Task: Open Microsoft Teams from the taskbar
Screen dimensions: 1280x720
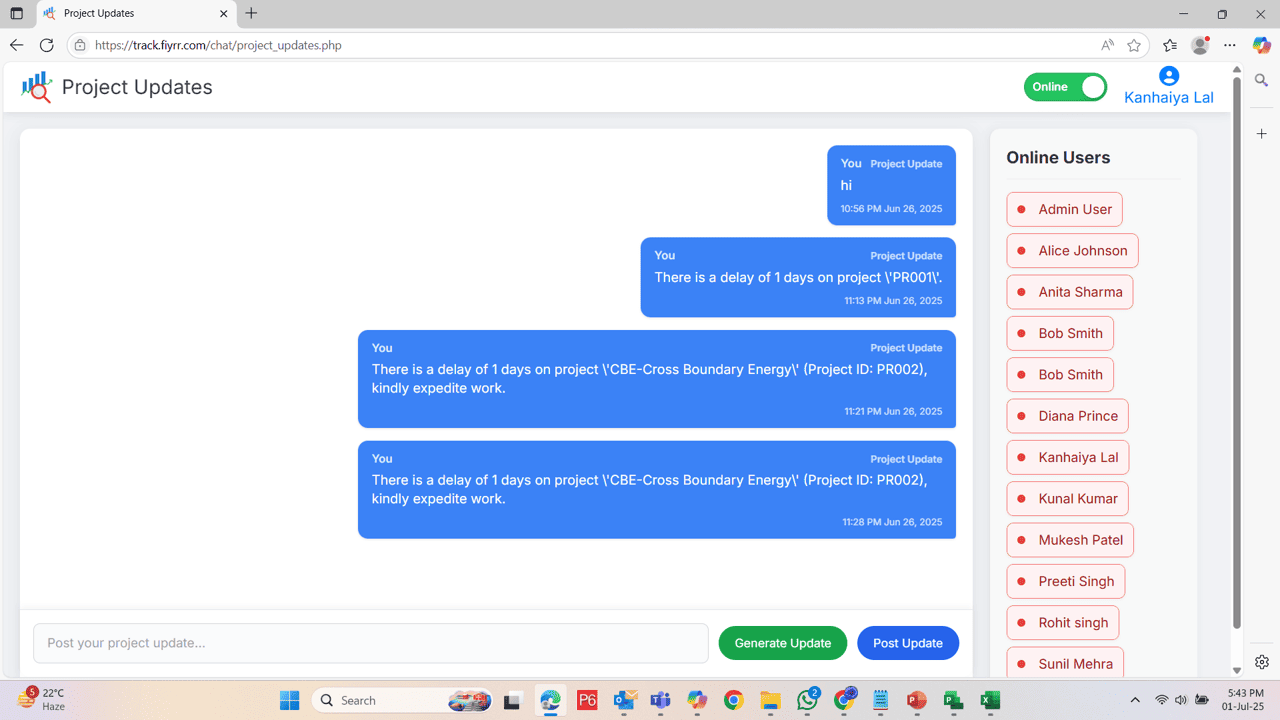Action: click(660, 700)
